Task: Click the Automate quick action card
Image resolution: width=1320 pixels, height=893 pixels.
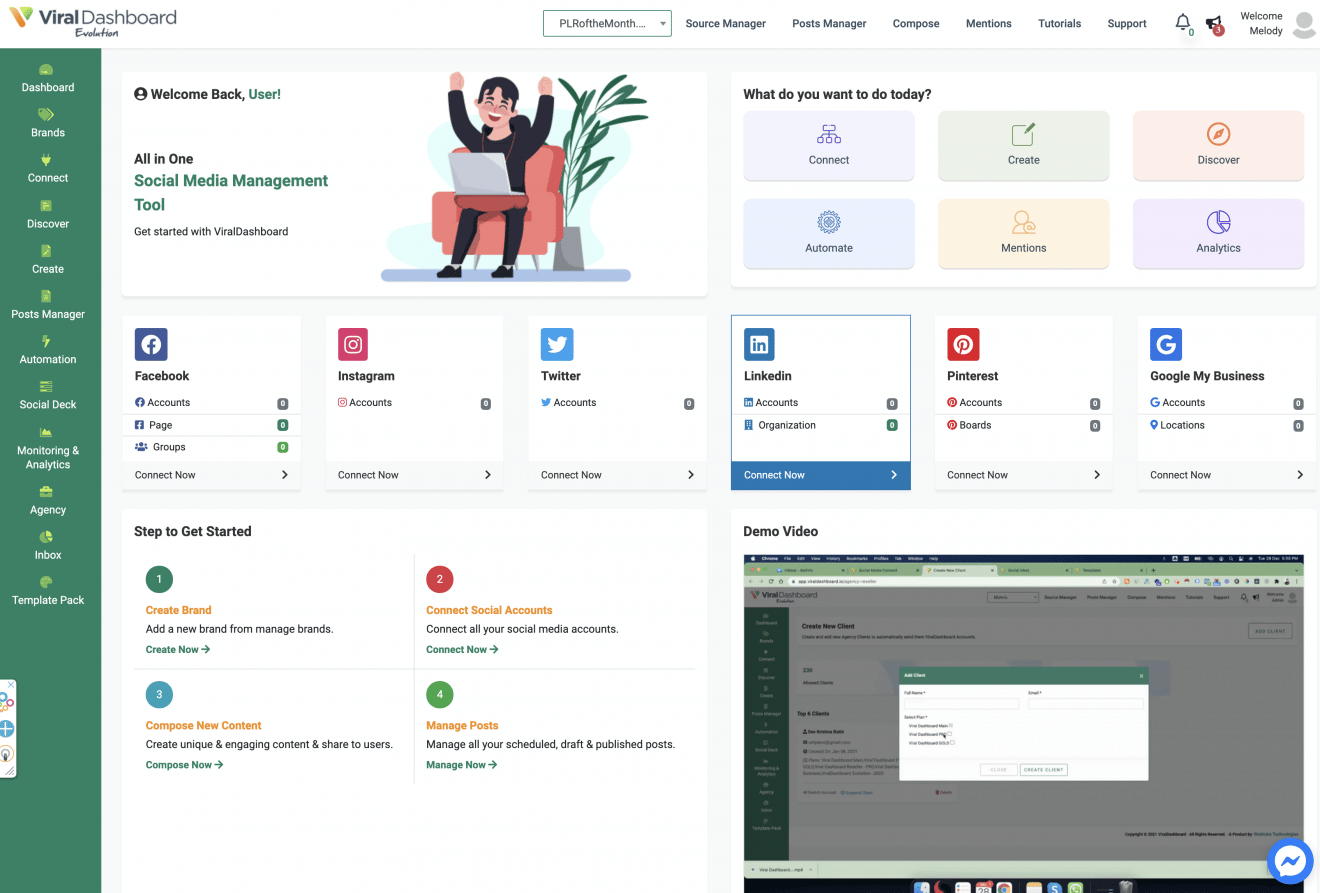Action: click(829, 233)
